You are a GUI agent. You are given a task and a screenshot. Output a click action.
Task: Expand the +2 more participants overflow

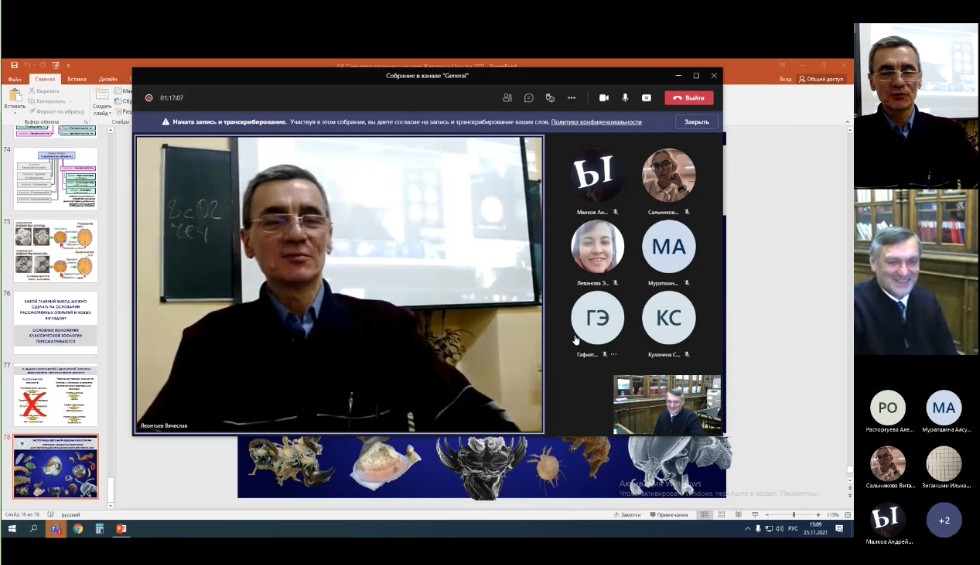(943, 520)
